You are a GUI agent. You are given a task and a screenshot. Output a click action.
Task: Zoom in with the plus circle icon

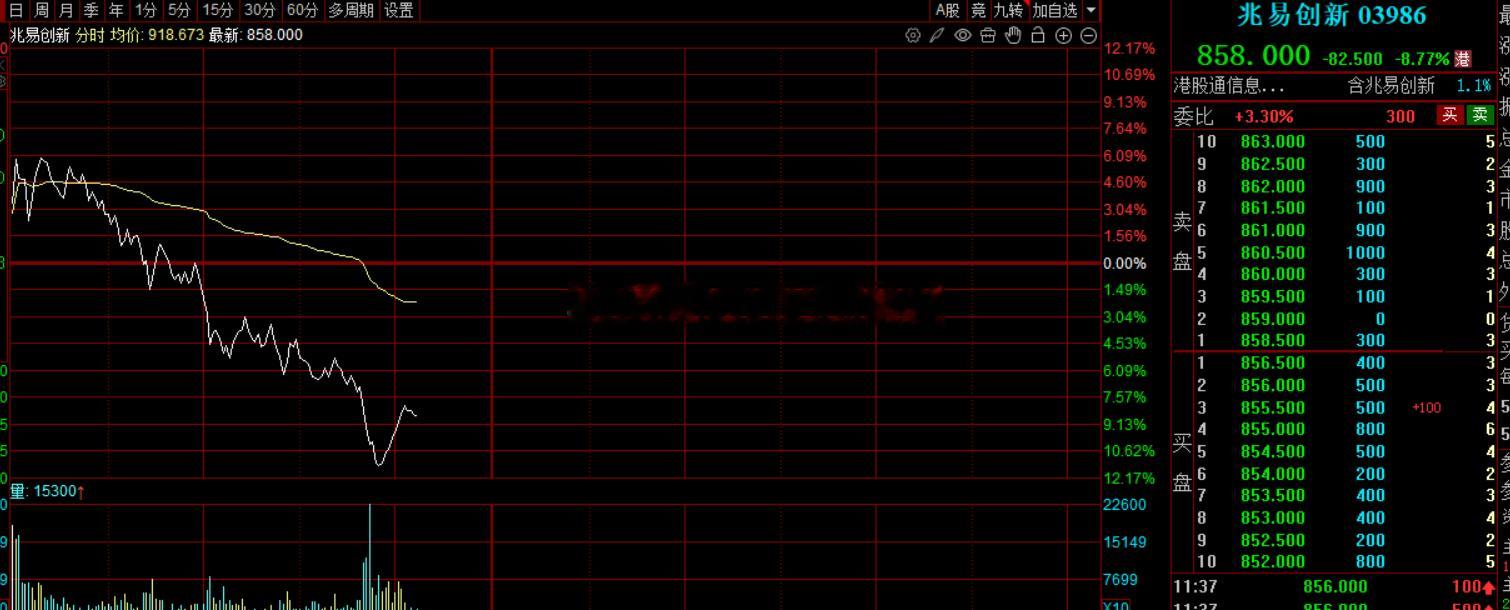(x=1063, y=35)
